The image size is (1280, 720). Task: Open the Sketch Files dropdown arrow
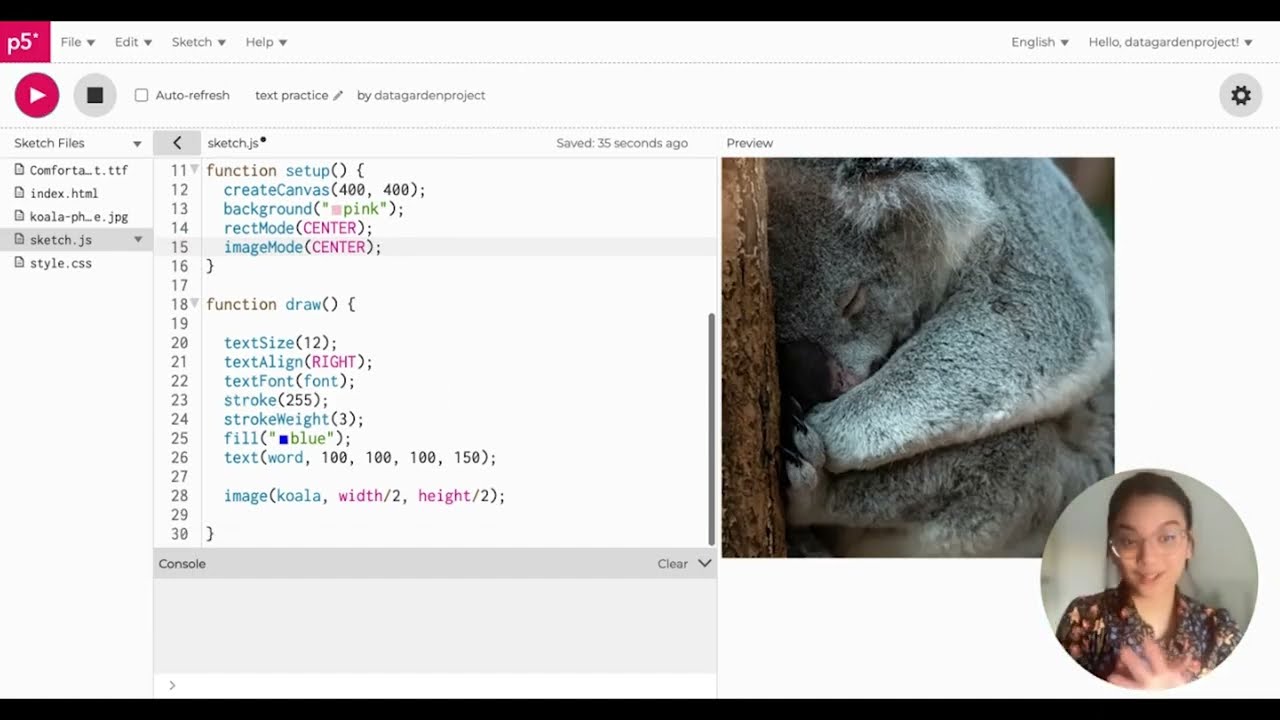137,144
